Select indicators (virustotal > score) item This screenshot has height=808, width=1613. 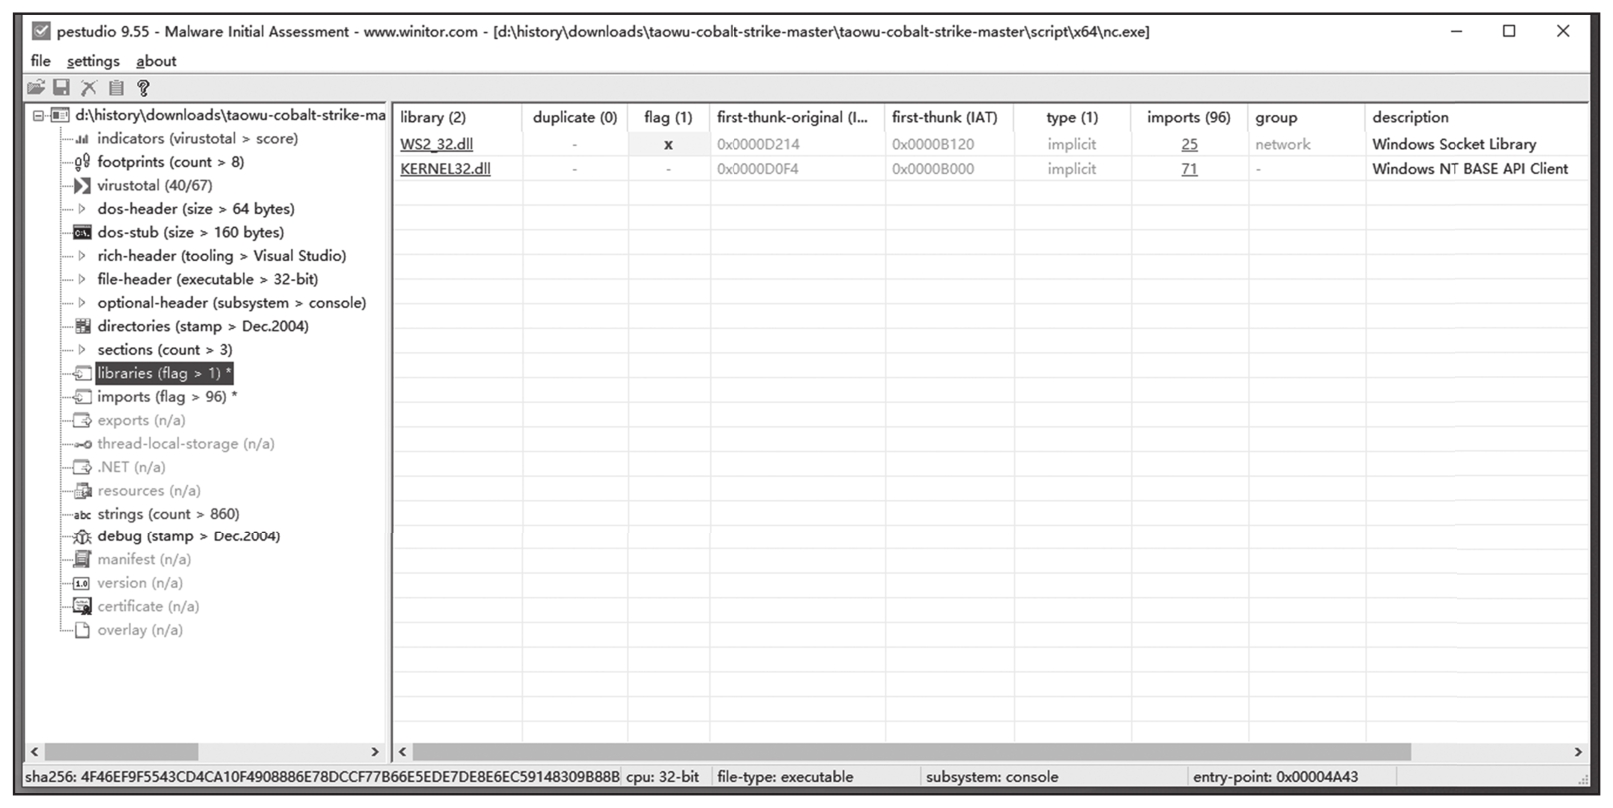click(x=197, y=139)
